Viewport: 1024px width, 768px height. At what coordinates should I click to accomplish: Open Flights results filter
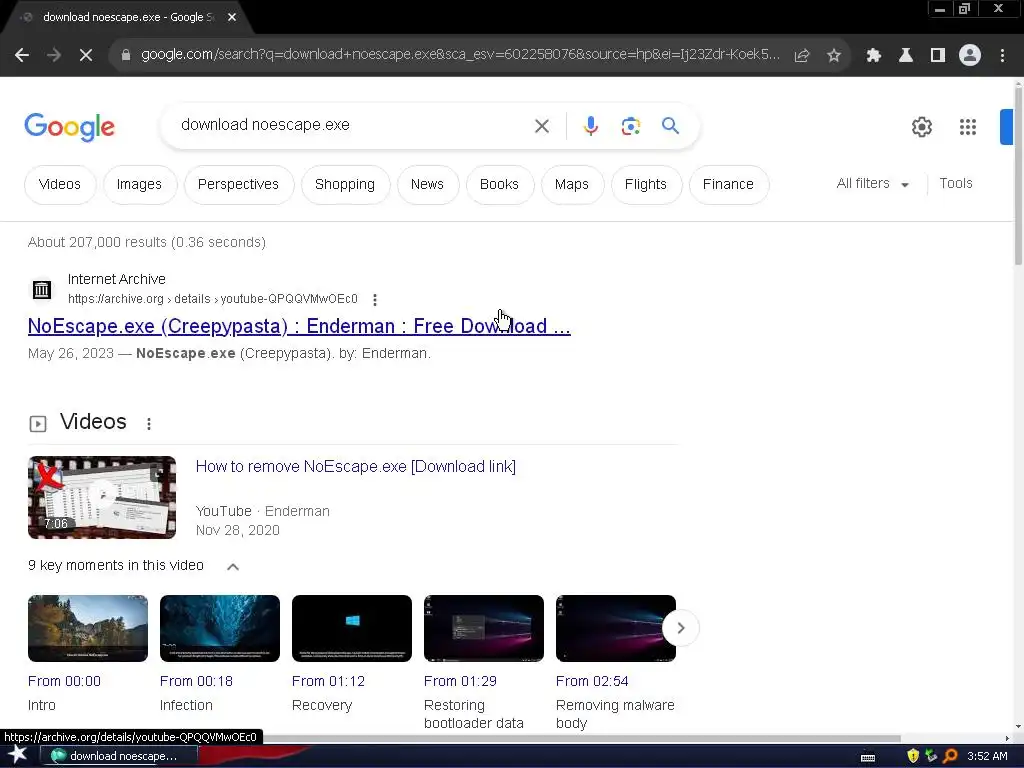click(645, 185)
